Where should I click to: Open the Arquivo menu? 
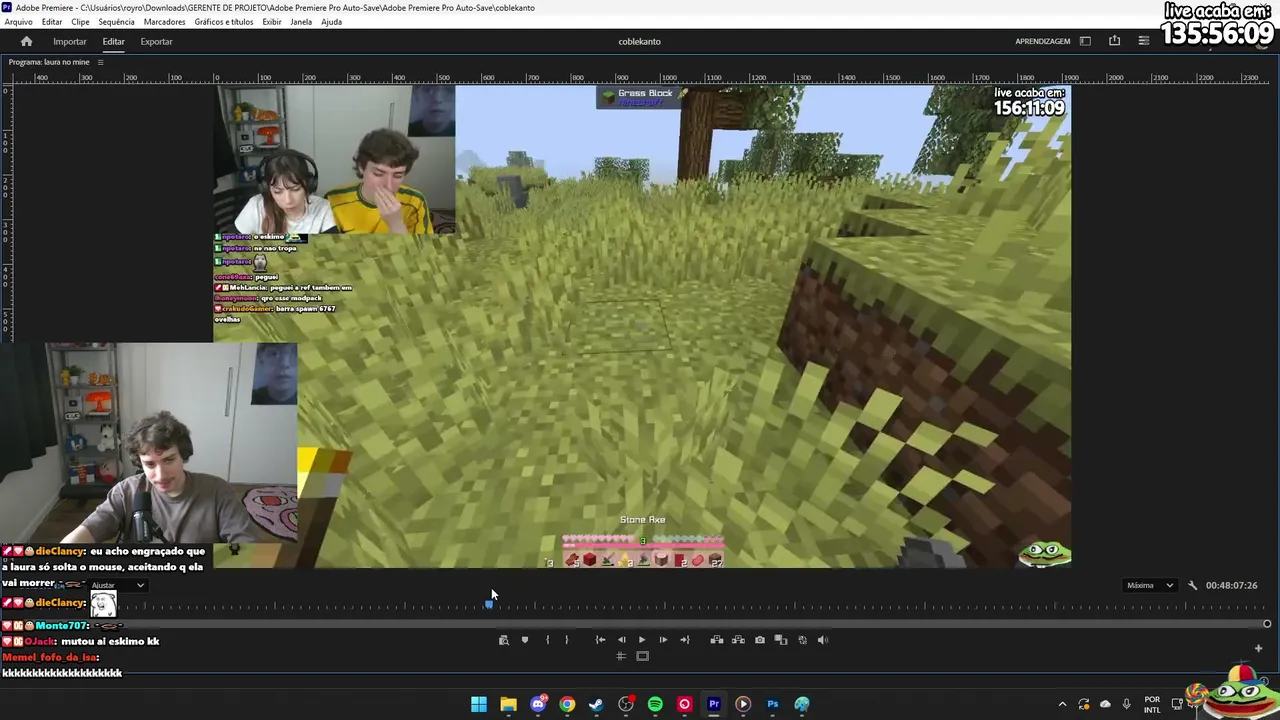click(18, 22)
